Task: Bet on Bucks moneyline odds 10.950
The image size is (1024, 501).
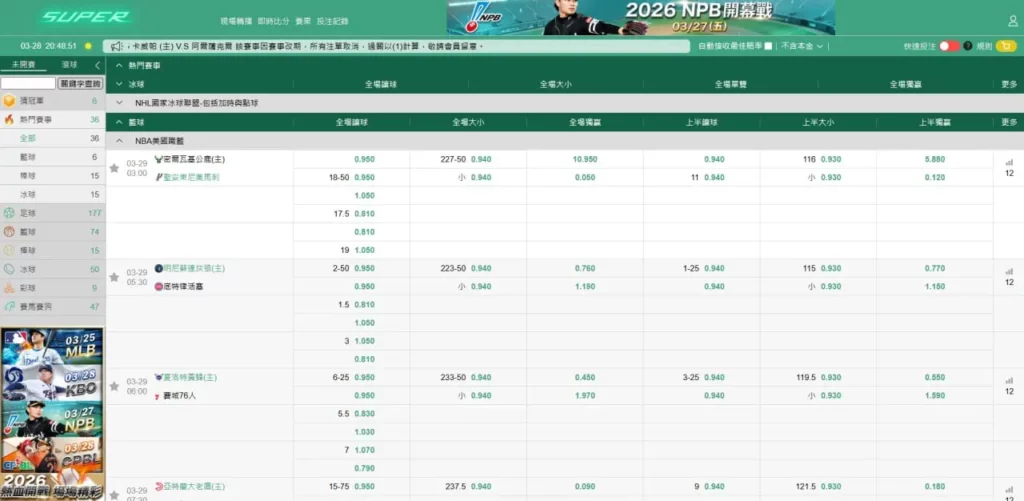Action: 585,159
